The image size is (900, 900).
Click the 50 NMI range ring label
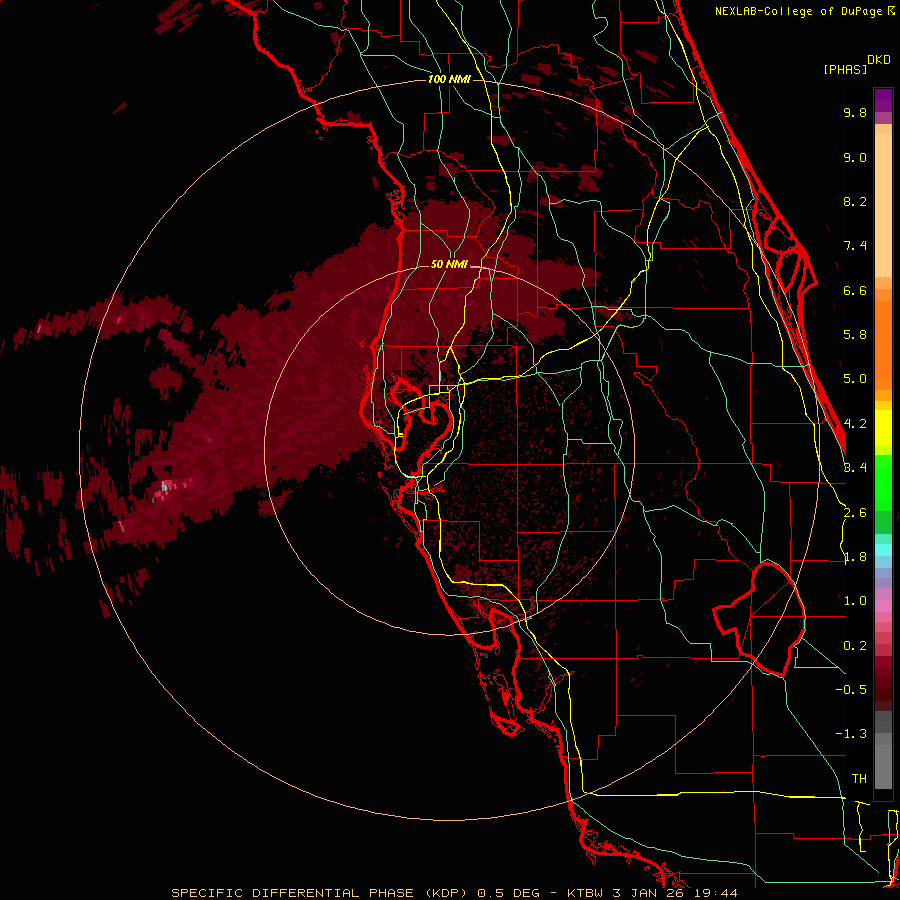coord(449,264)
